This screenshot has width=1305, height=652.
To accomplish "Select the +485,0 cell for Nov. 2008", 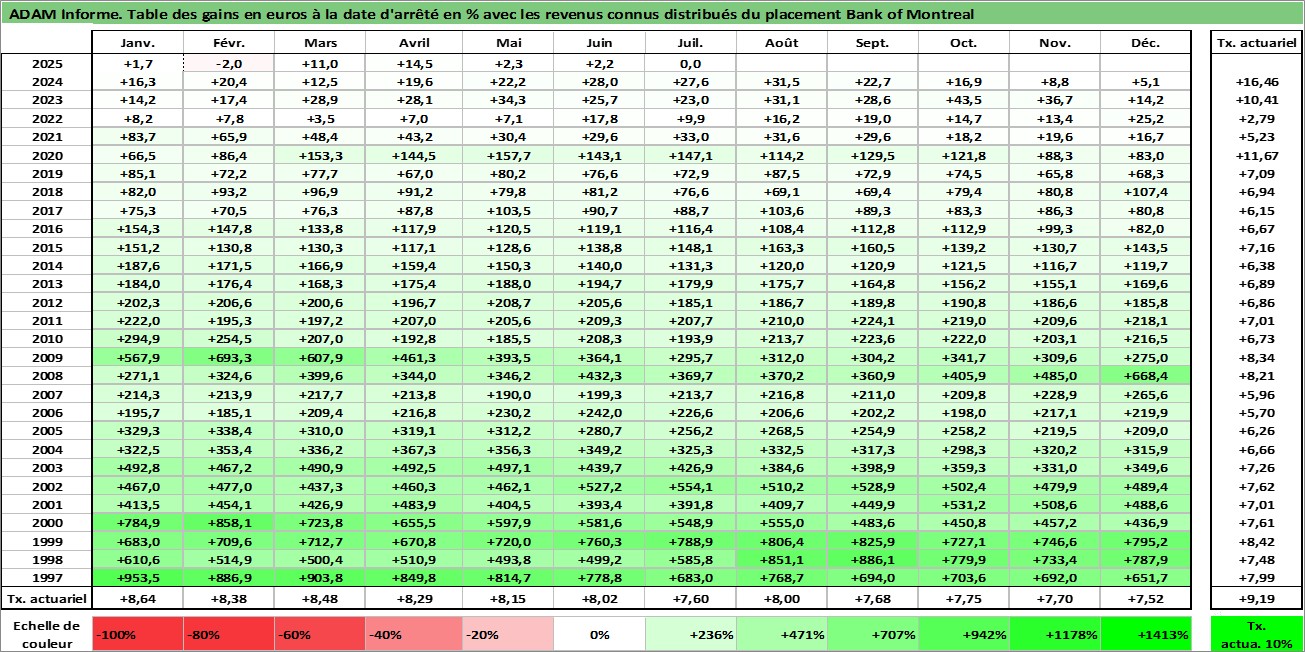I will pyautogui.click(x=1055, y=376).
